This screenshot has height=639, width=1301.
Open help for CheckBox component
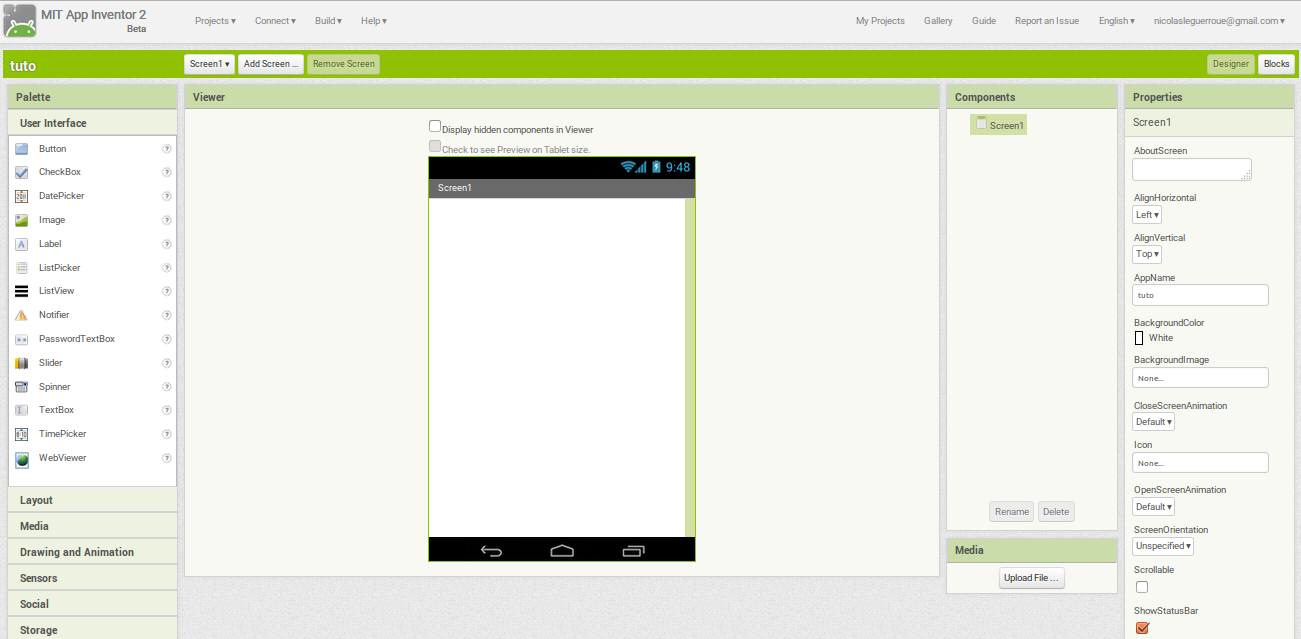[167, 172]
